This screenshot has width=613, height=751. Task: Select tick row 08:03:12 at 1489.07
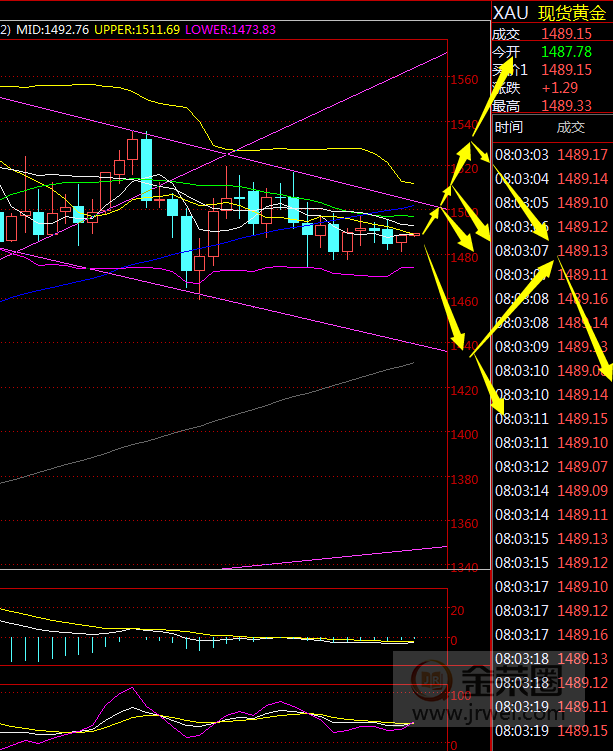551,466
